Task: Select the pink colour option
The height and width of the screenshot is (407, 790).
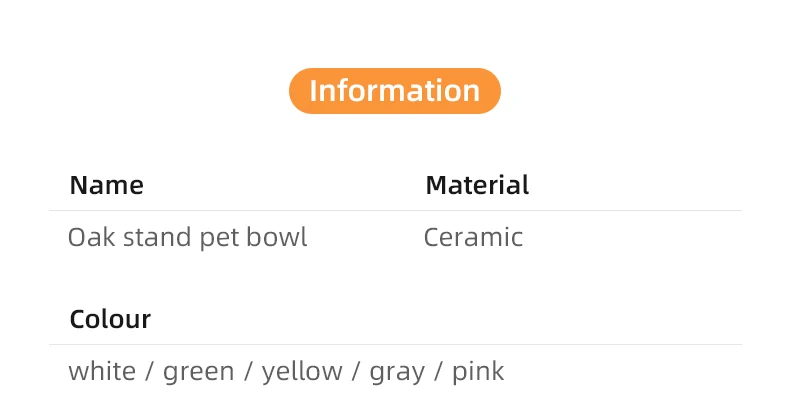Action: point(478,372)
